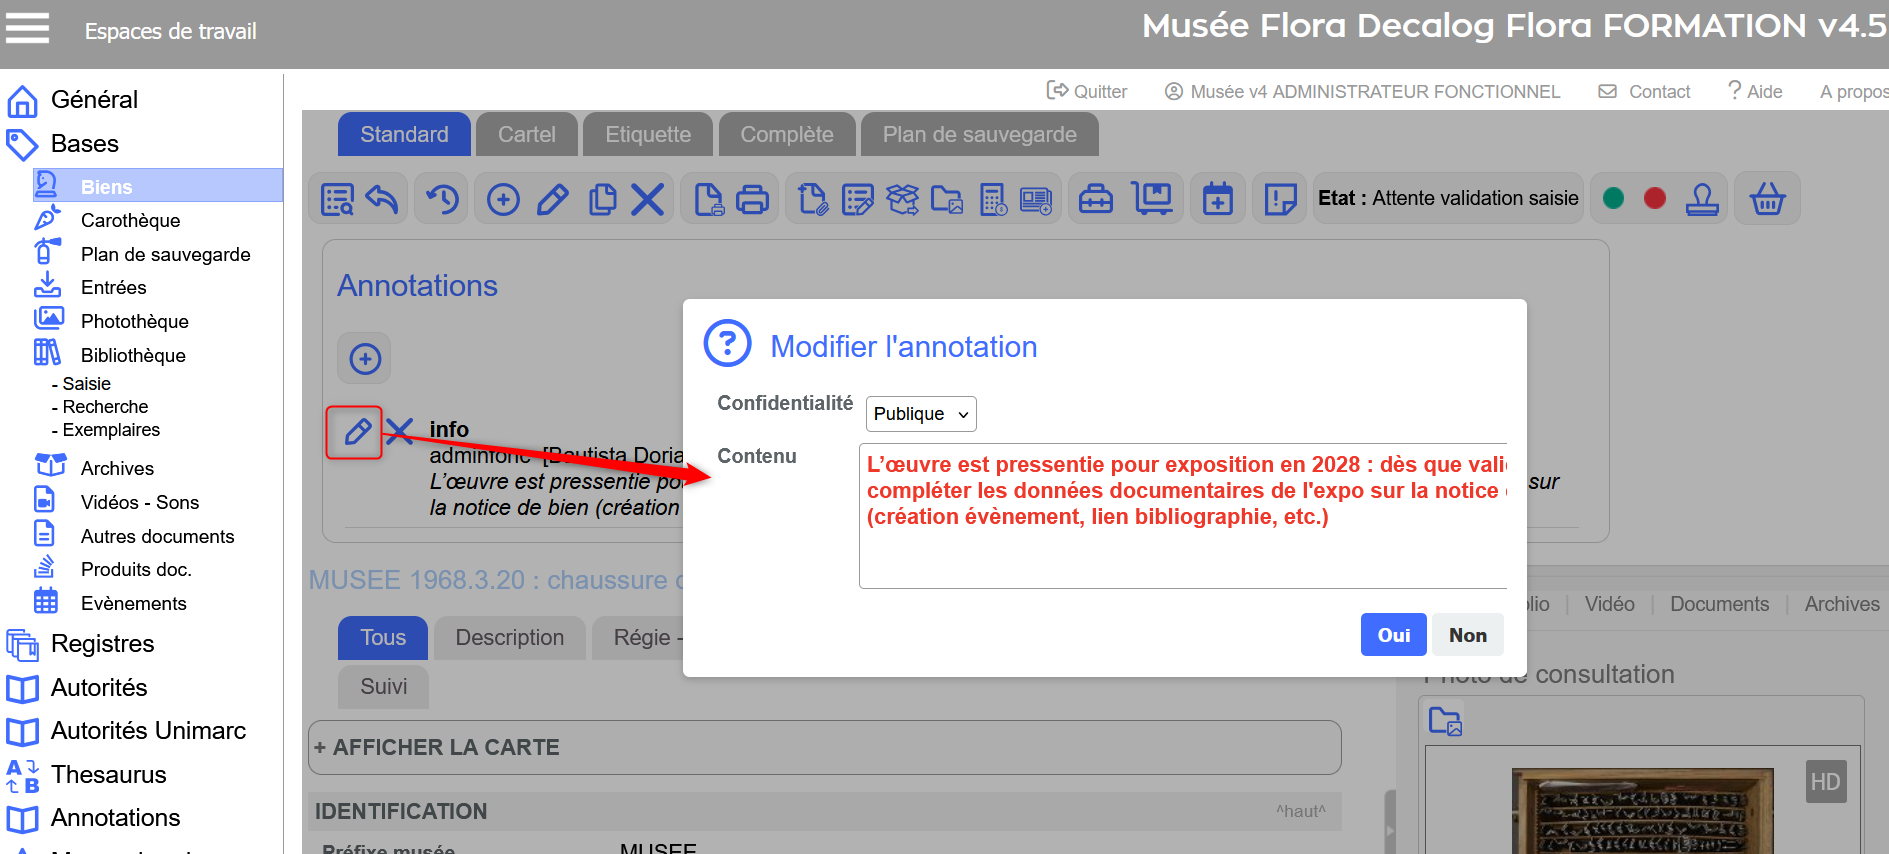Expand Bibliothèque in the sidebar
The height and width of the screenshot is (854, 1889).
click(x=132, y=355)
